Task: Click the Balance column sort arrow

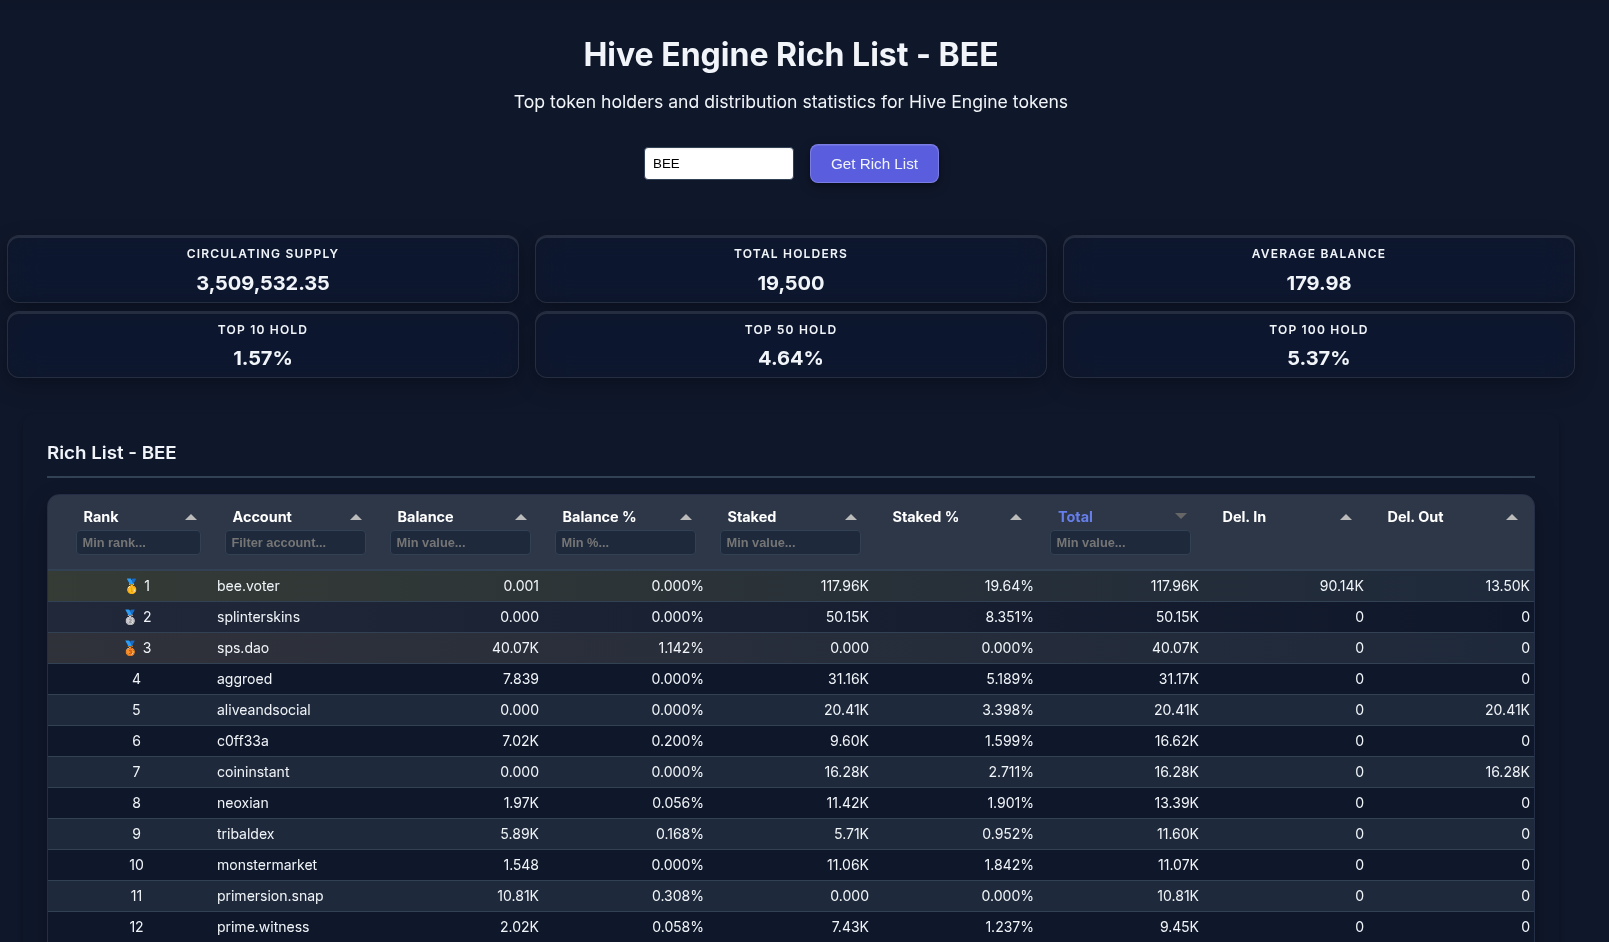Action: 521,517
